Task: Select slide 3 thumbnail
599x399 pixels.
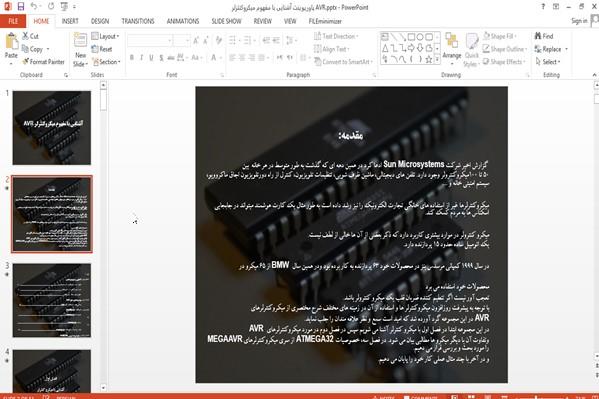Action: pos(52,300)
